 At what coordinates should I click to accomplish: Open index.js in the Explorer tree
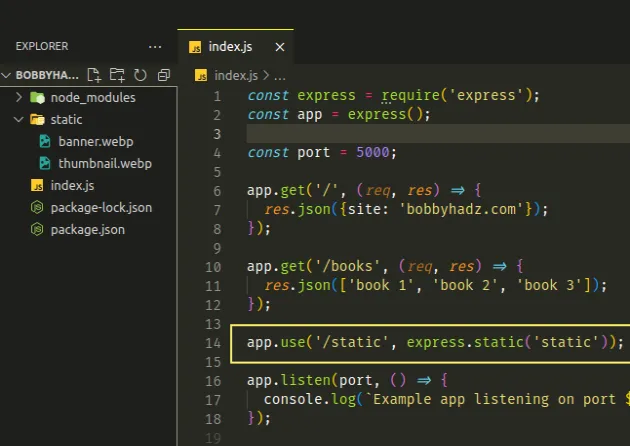pos(72,186)
